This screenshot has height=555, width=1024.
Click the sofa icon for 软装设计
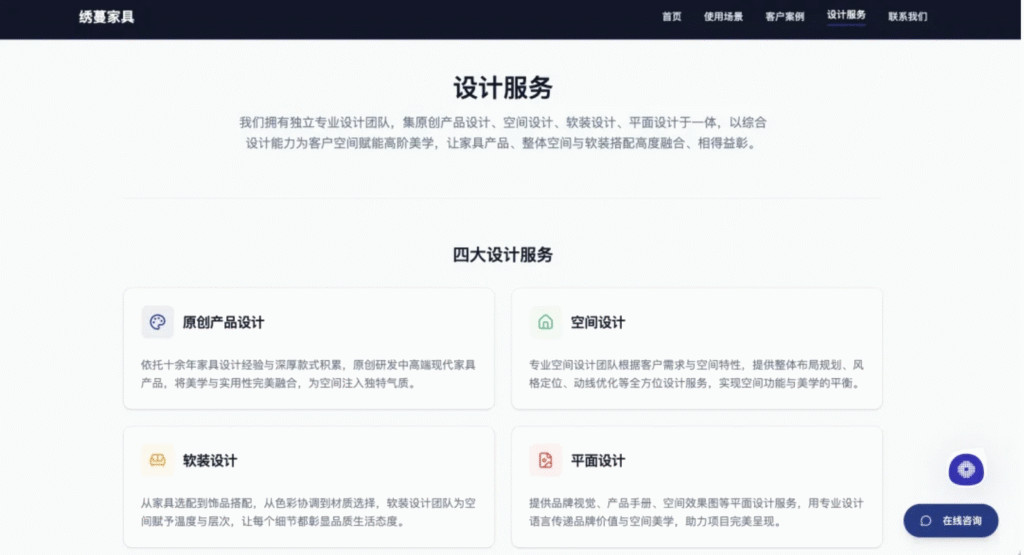pos(157,460)
